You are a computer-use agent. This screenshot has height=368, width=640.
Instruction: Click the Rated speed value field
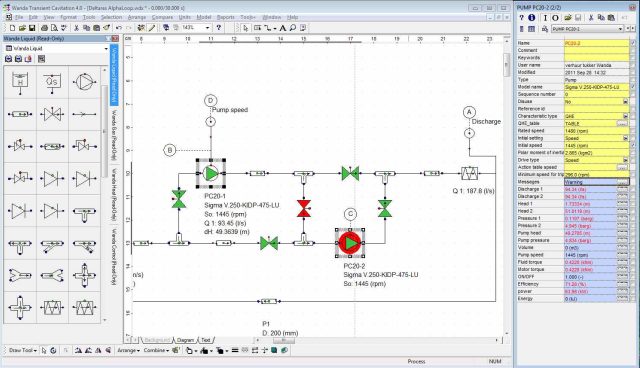point(597,131)
